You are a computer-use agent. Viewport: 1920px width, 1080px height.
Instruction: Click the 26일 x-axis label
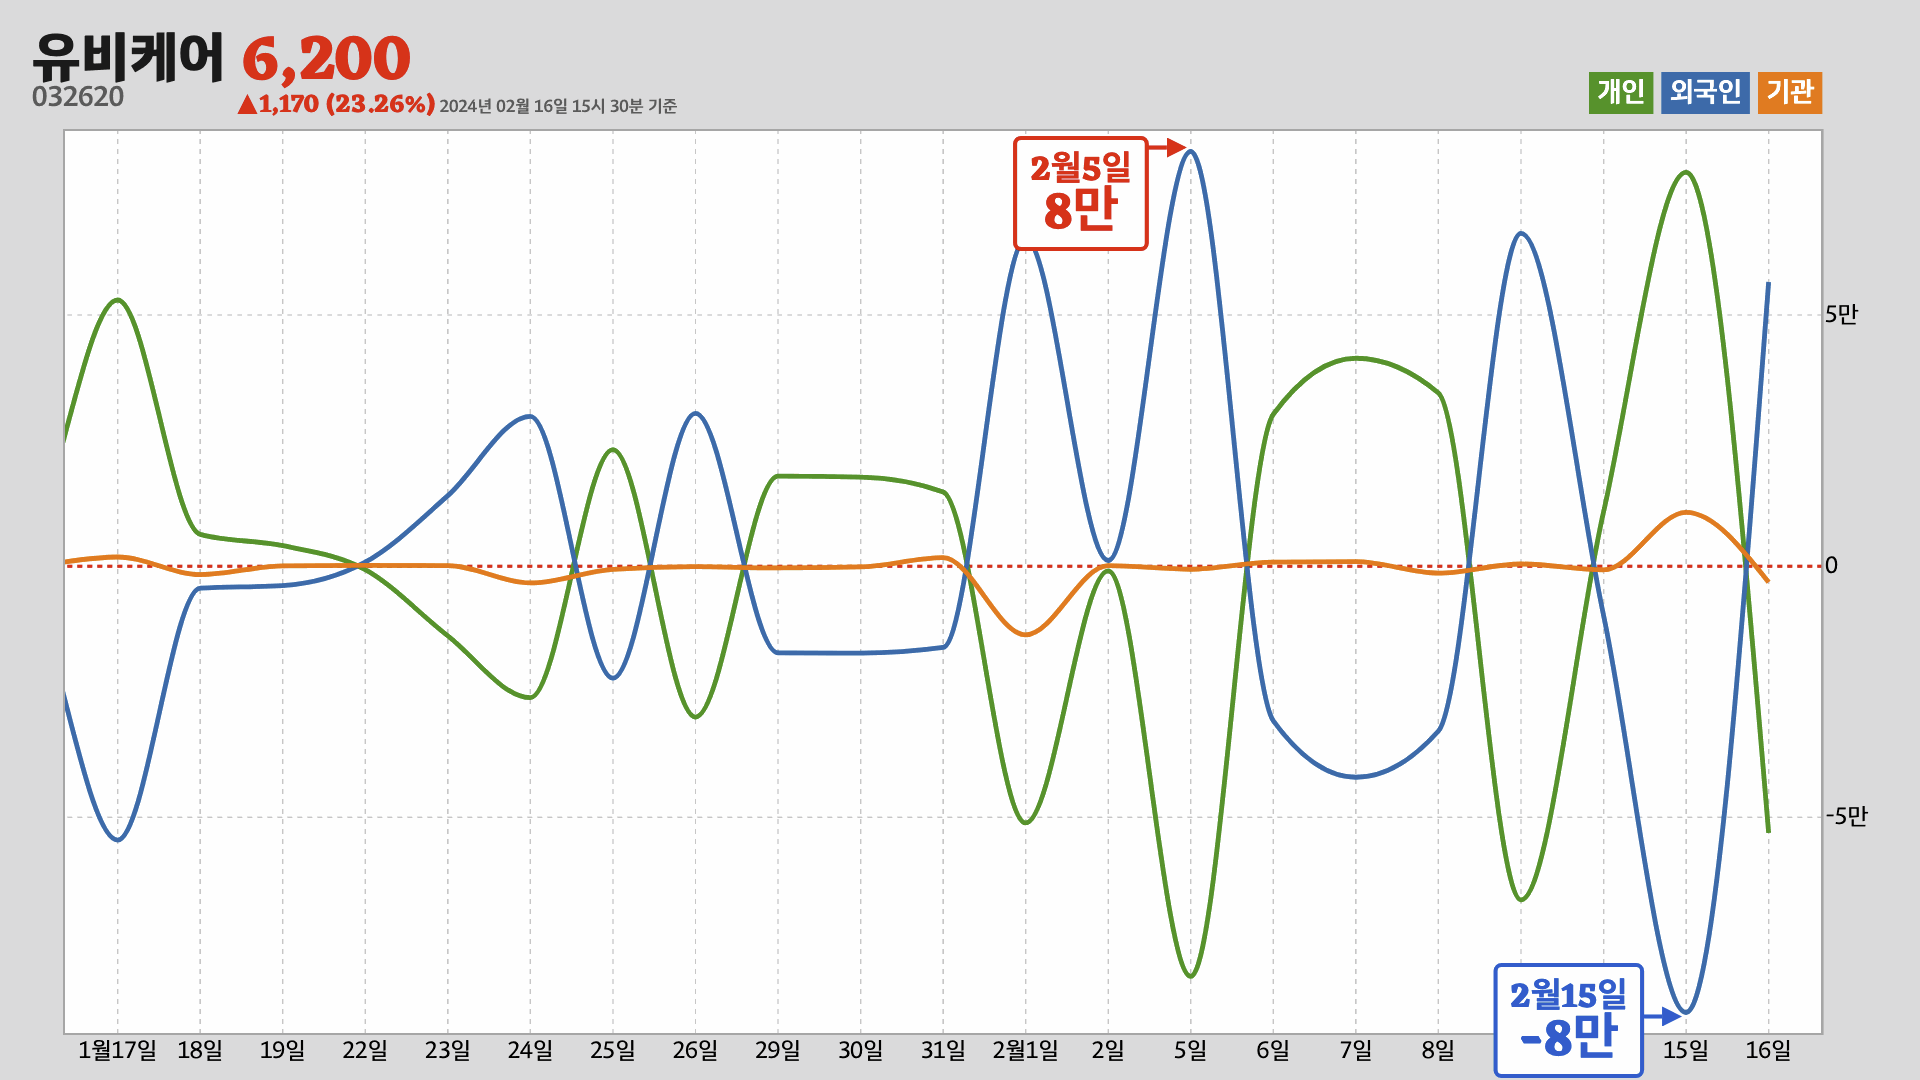tap(695, 1050)
